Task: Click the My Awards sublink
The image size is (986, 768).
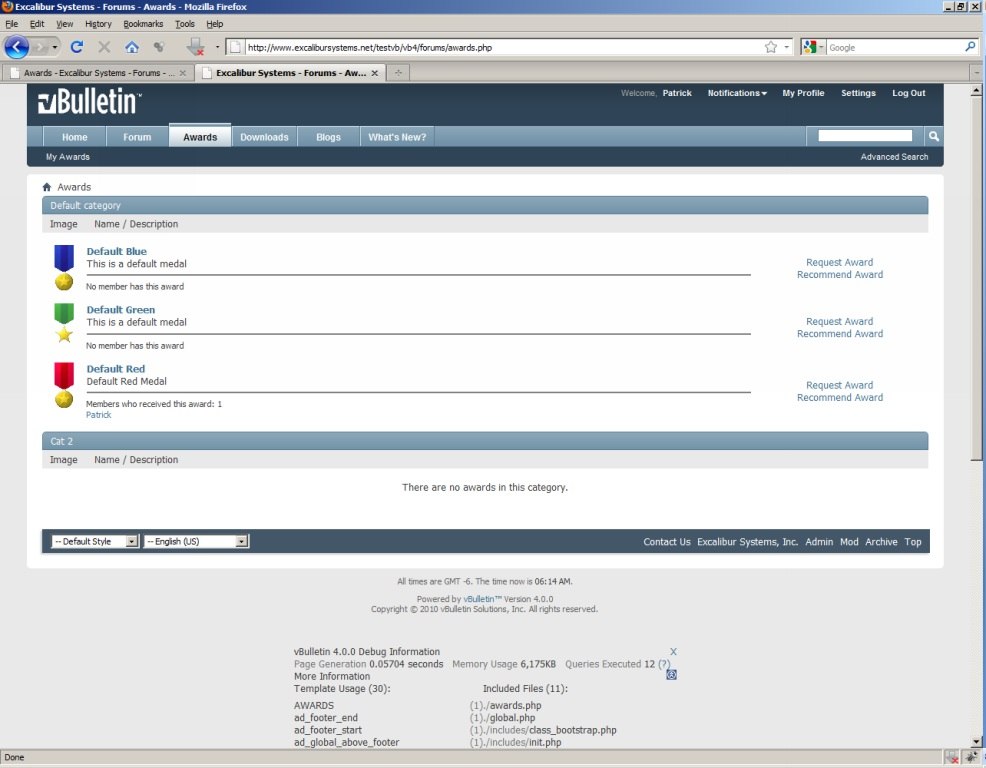Action: click(x=68, y=157)
